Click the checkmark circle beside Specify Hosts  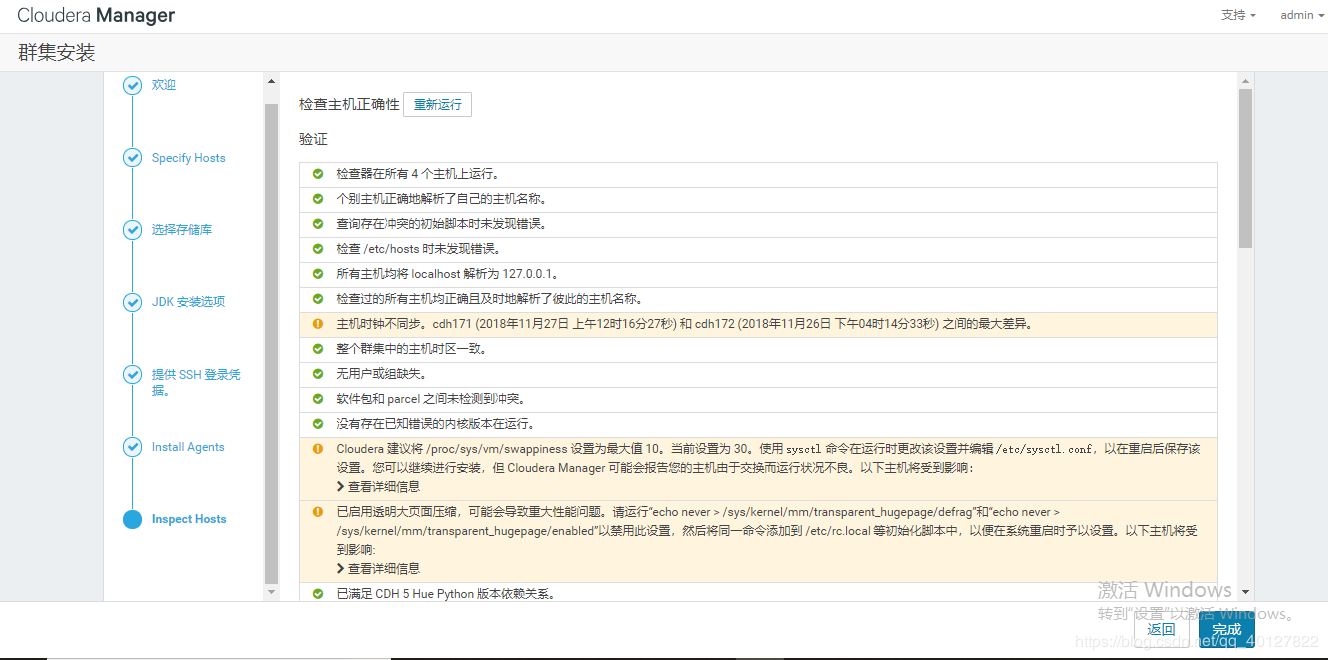pos(132,158)
